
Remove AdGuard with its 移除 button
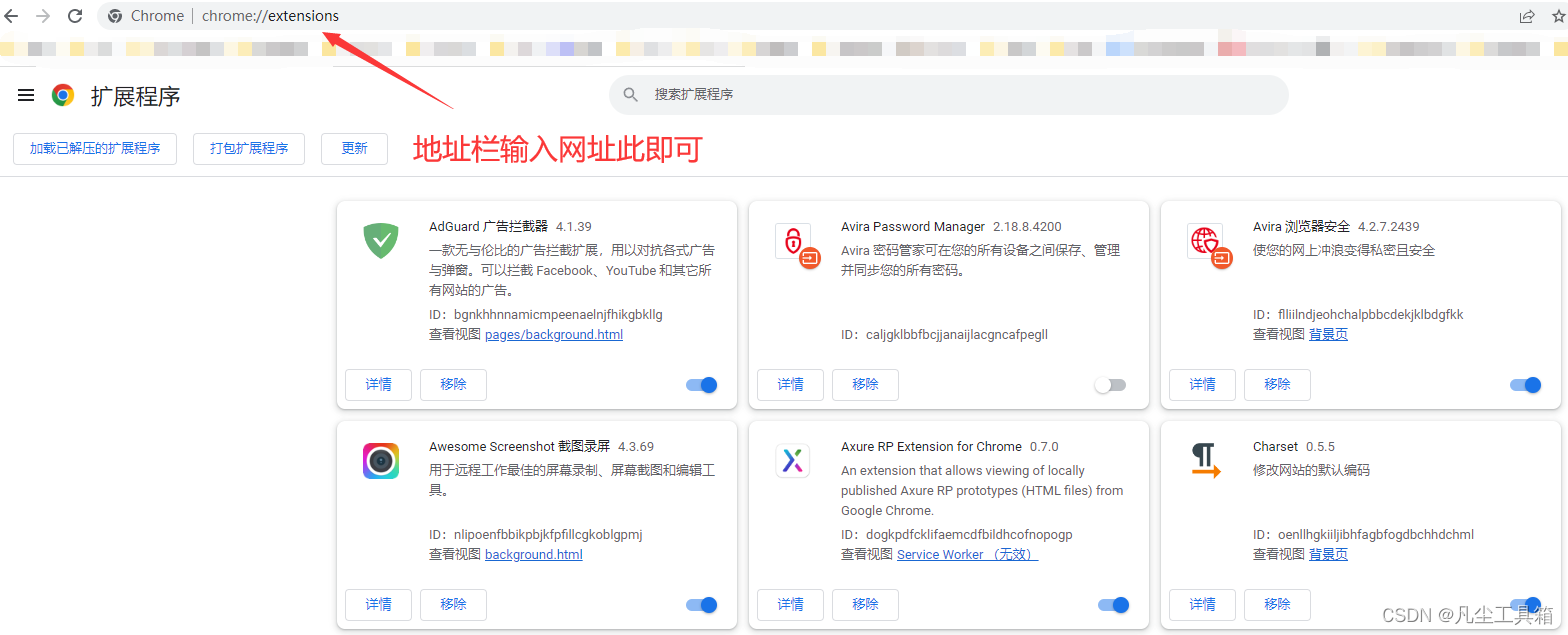[453, 385]
